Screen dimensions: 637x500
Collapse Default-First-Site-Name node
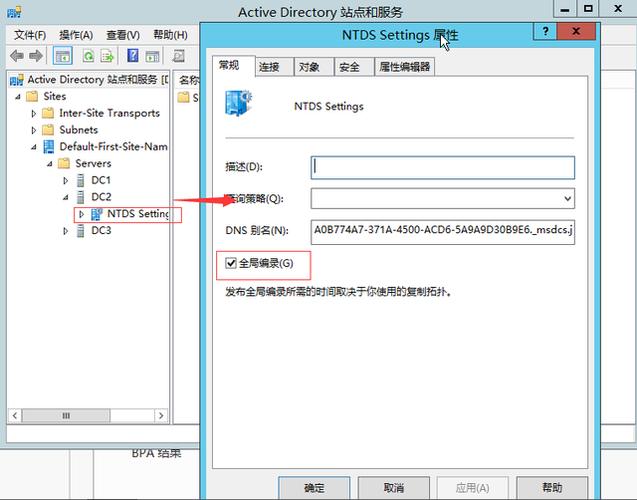tap(34, 147)
